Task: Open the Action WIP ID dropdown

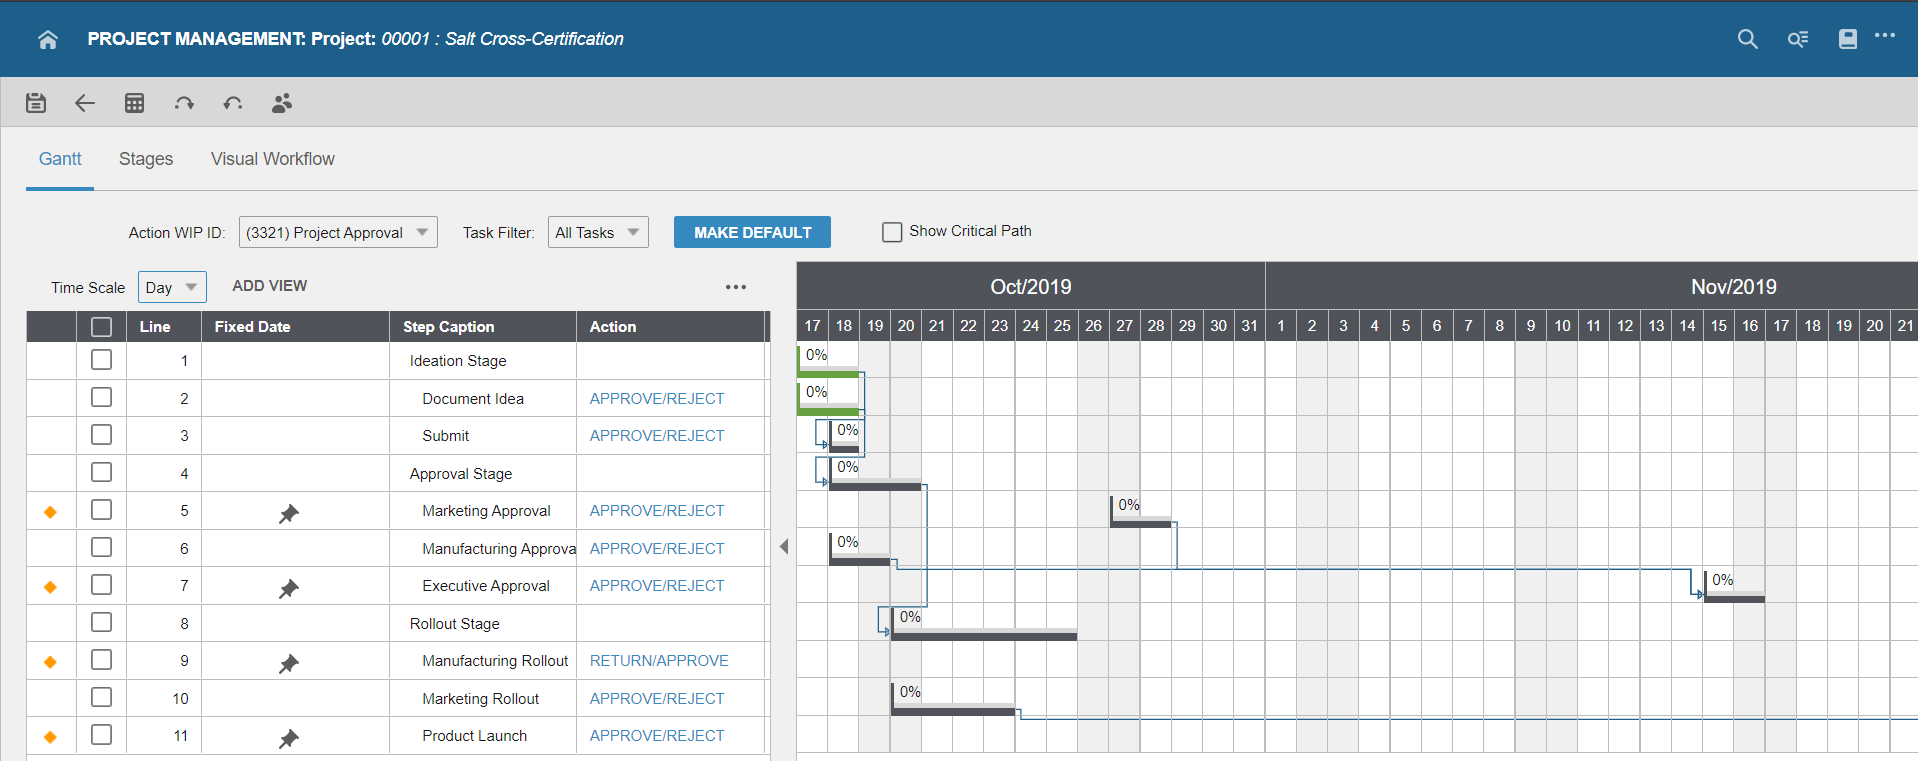Action: click(x=337, y=232)
